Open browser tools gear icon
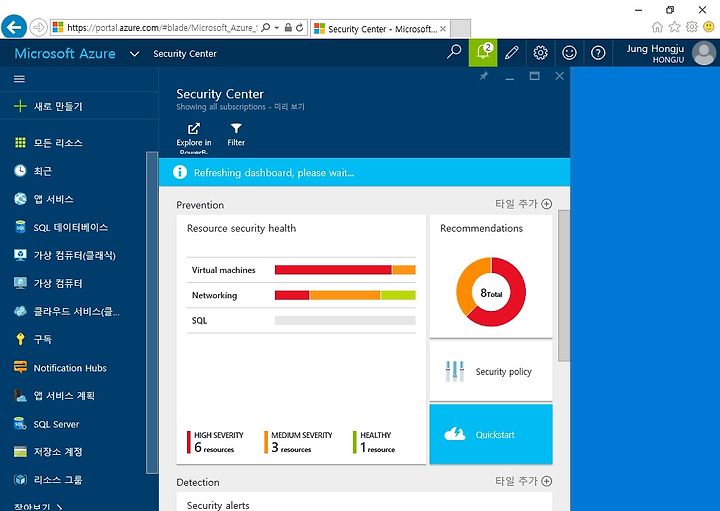Viewport: 720px width, 511px height. point(692,27)
